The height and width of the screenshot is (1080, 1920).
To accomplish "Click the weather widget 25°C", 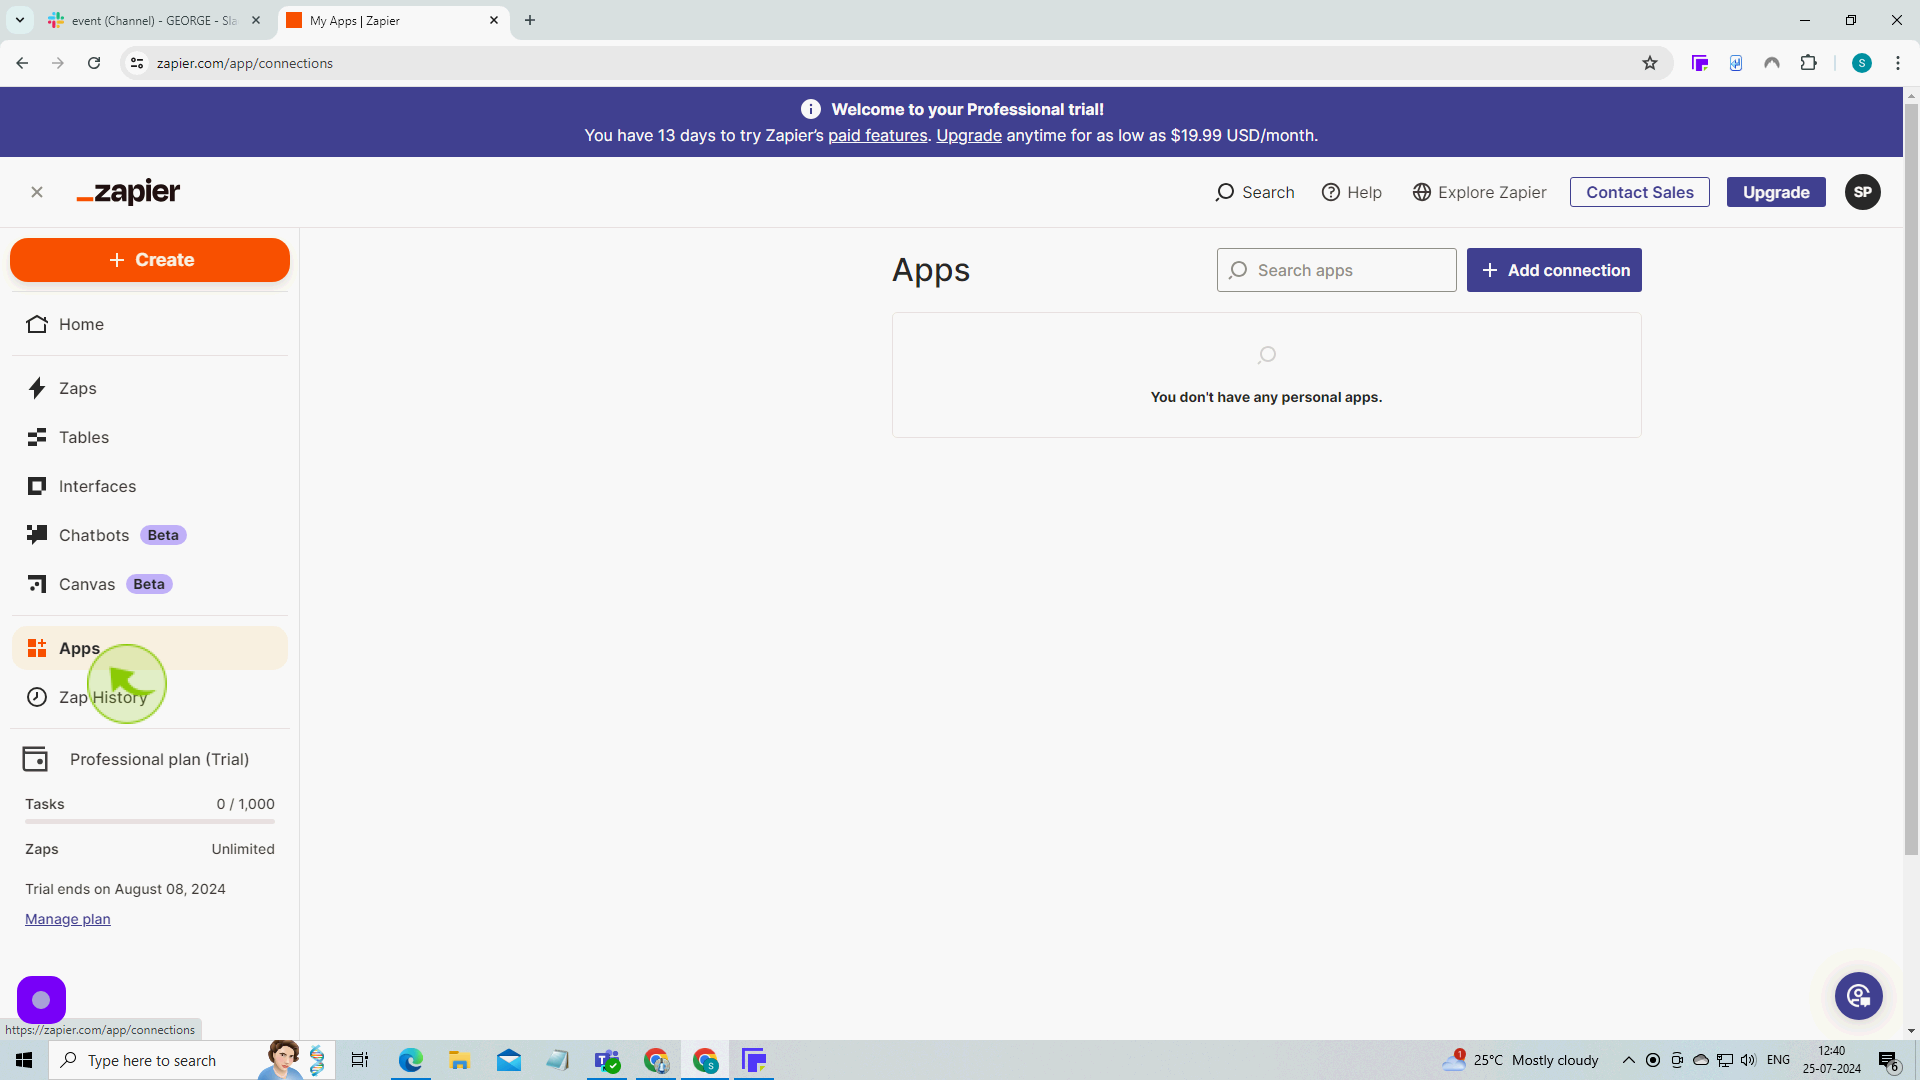I will click(1520, 1060).
